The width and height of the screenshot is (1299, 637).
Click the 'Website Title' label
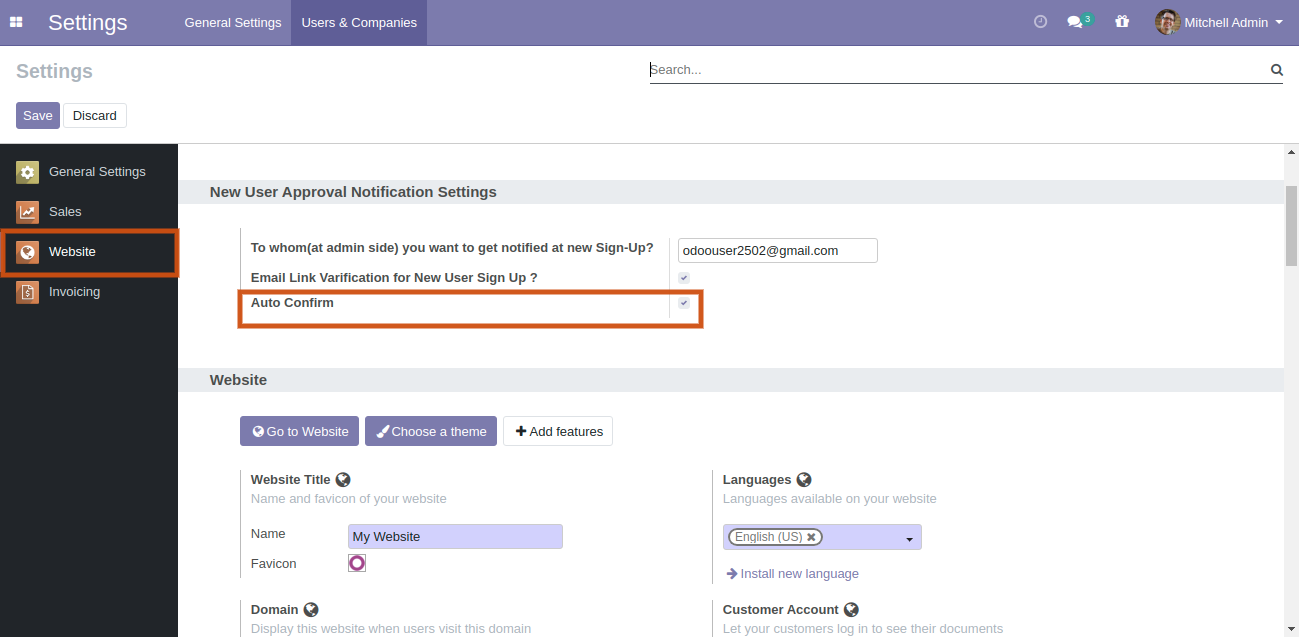(x=290, y=480)
